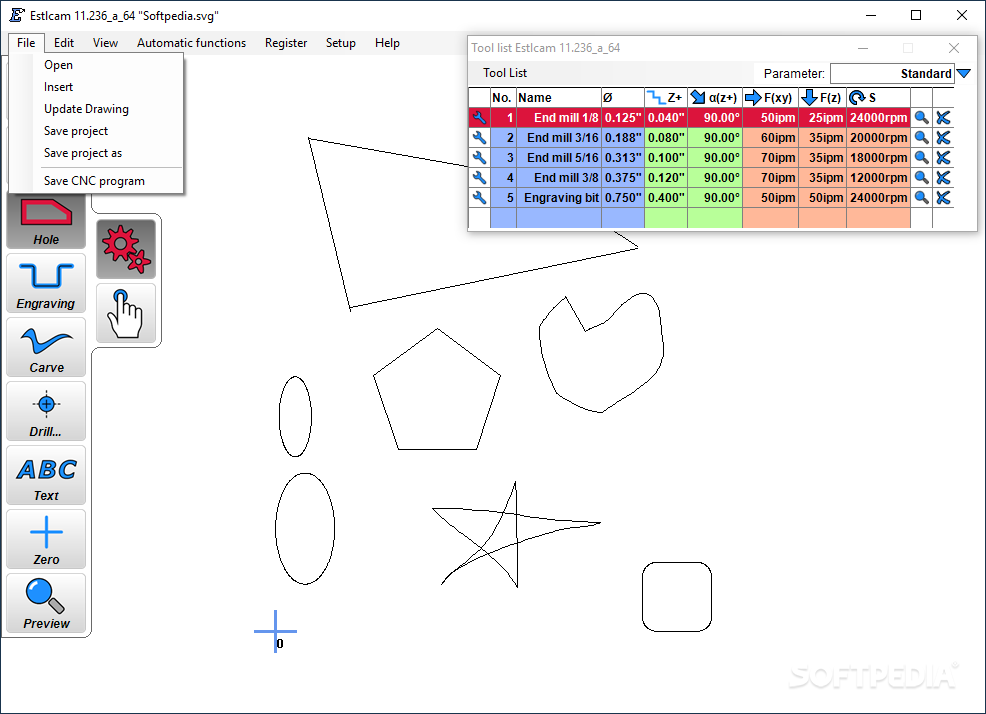Close the Tool list window
The image size is (986, 714).
pos(953,48)
